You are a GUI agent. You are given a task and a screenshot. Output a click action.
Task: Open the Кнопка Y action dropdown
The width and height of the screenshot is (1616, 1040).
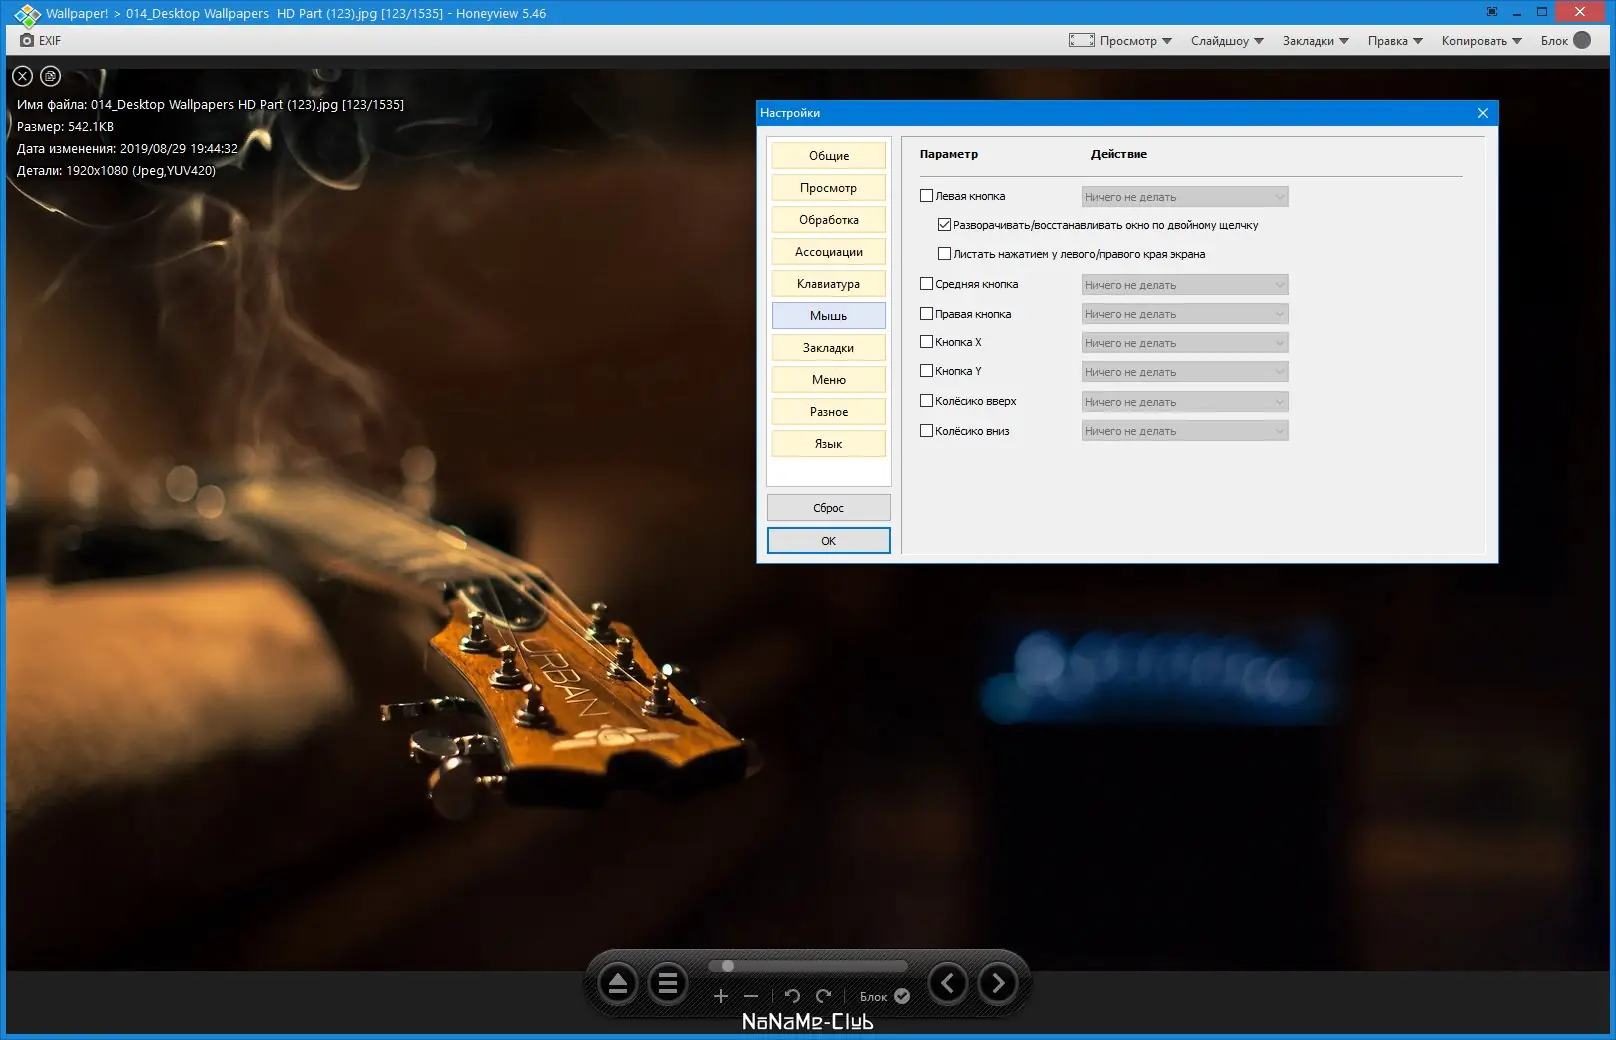pos(1185,372)
